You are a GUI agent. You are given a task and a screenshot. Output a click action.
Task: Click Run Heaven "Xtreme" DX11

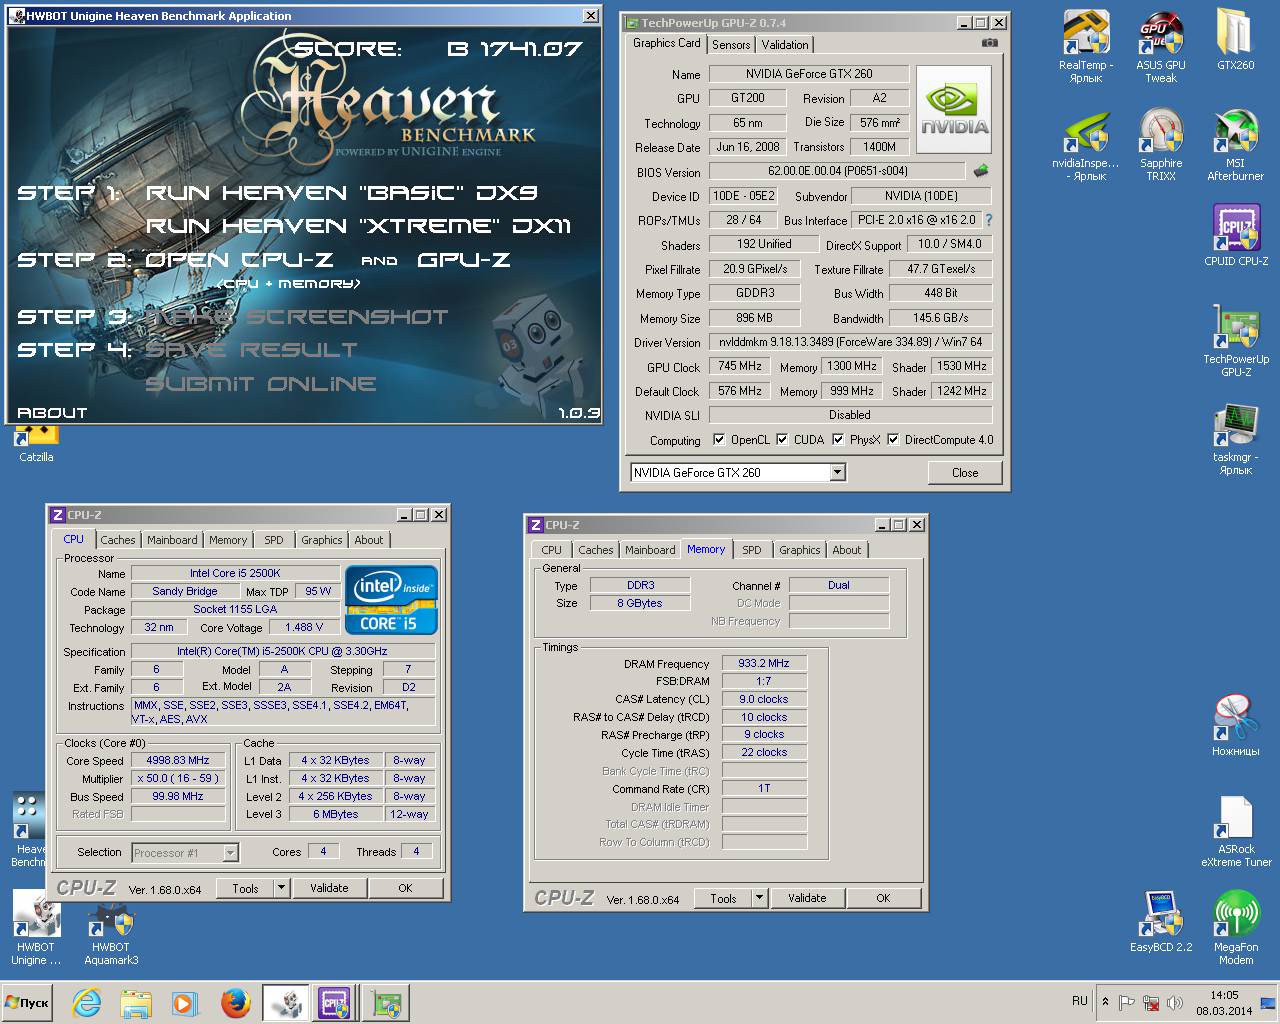click(358, 227)
